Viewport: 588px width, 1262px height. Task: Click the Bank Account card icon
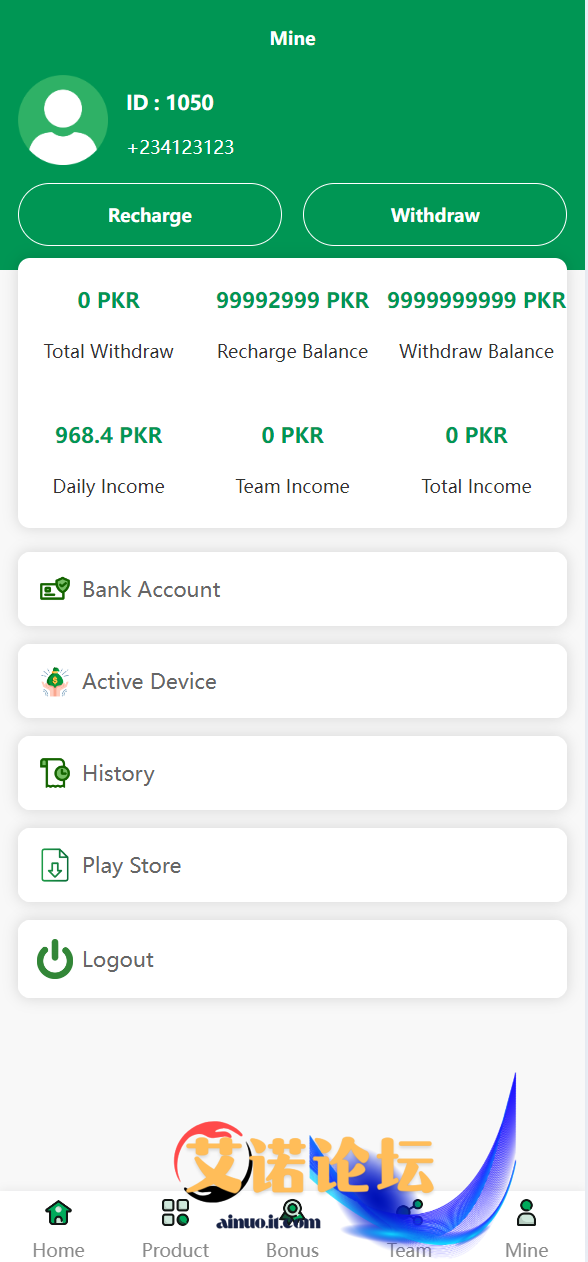(55, 589)
